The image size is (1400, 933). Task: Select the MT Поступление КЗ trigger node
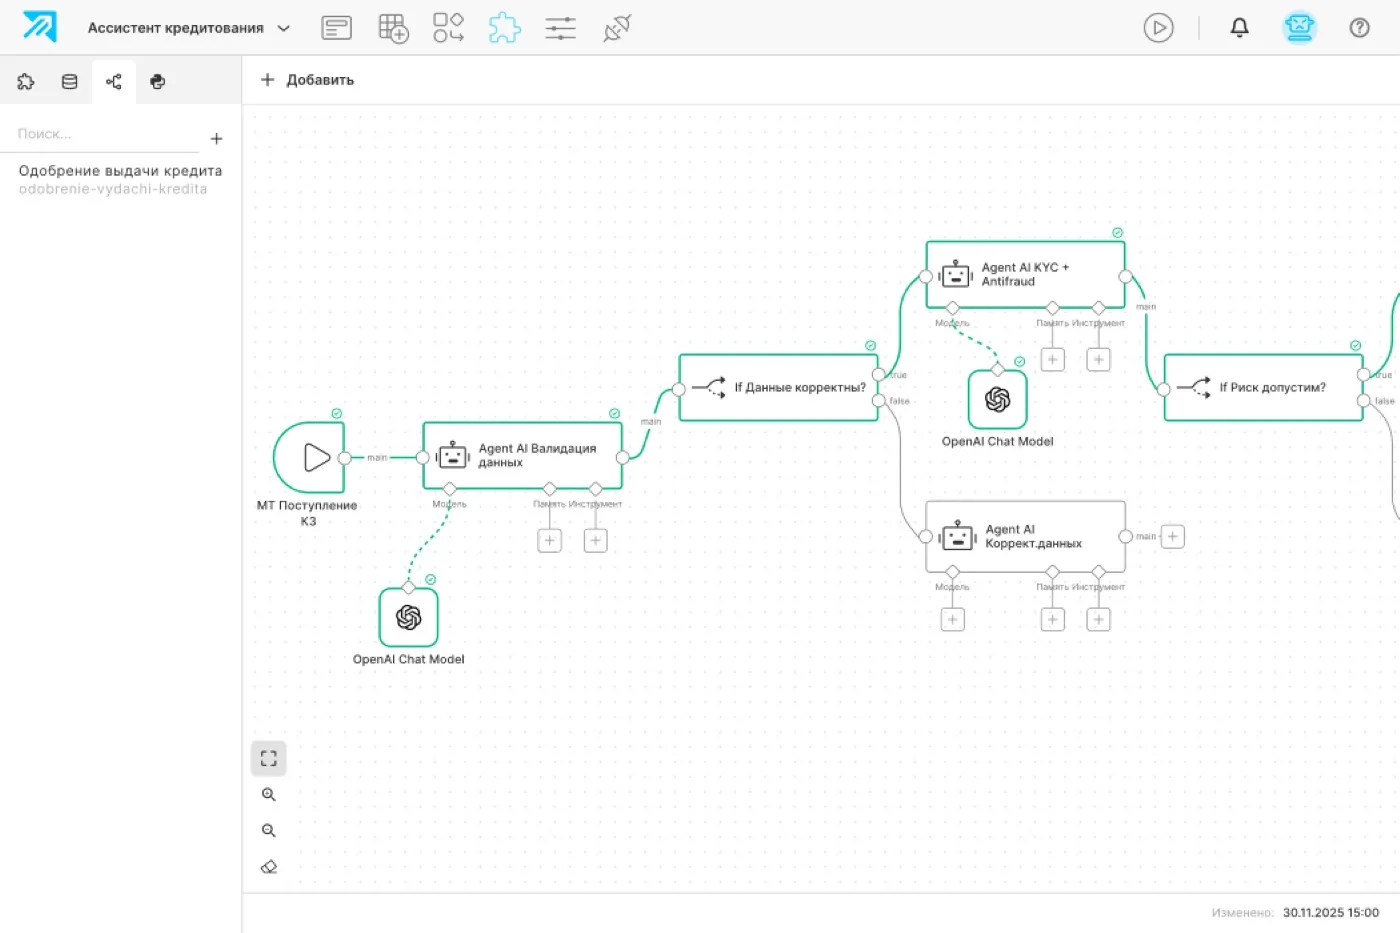point(309,458)
